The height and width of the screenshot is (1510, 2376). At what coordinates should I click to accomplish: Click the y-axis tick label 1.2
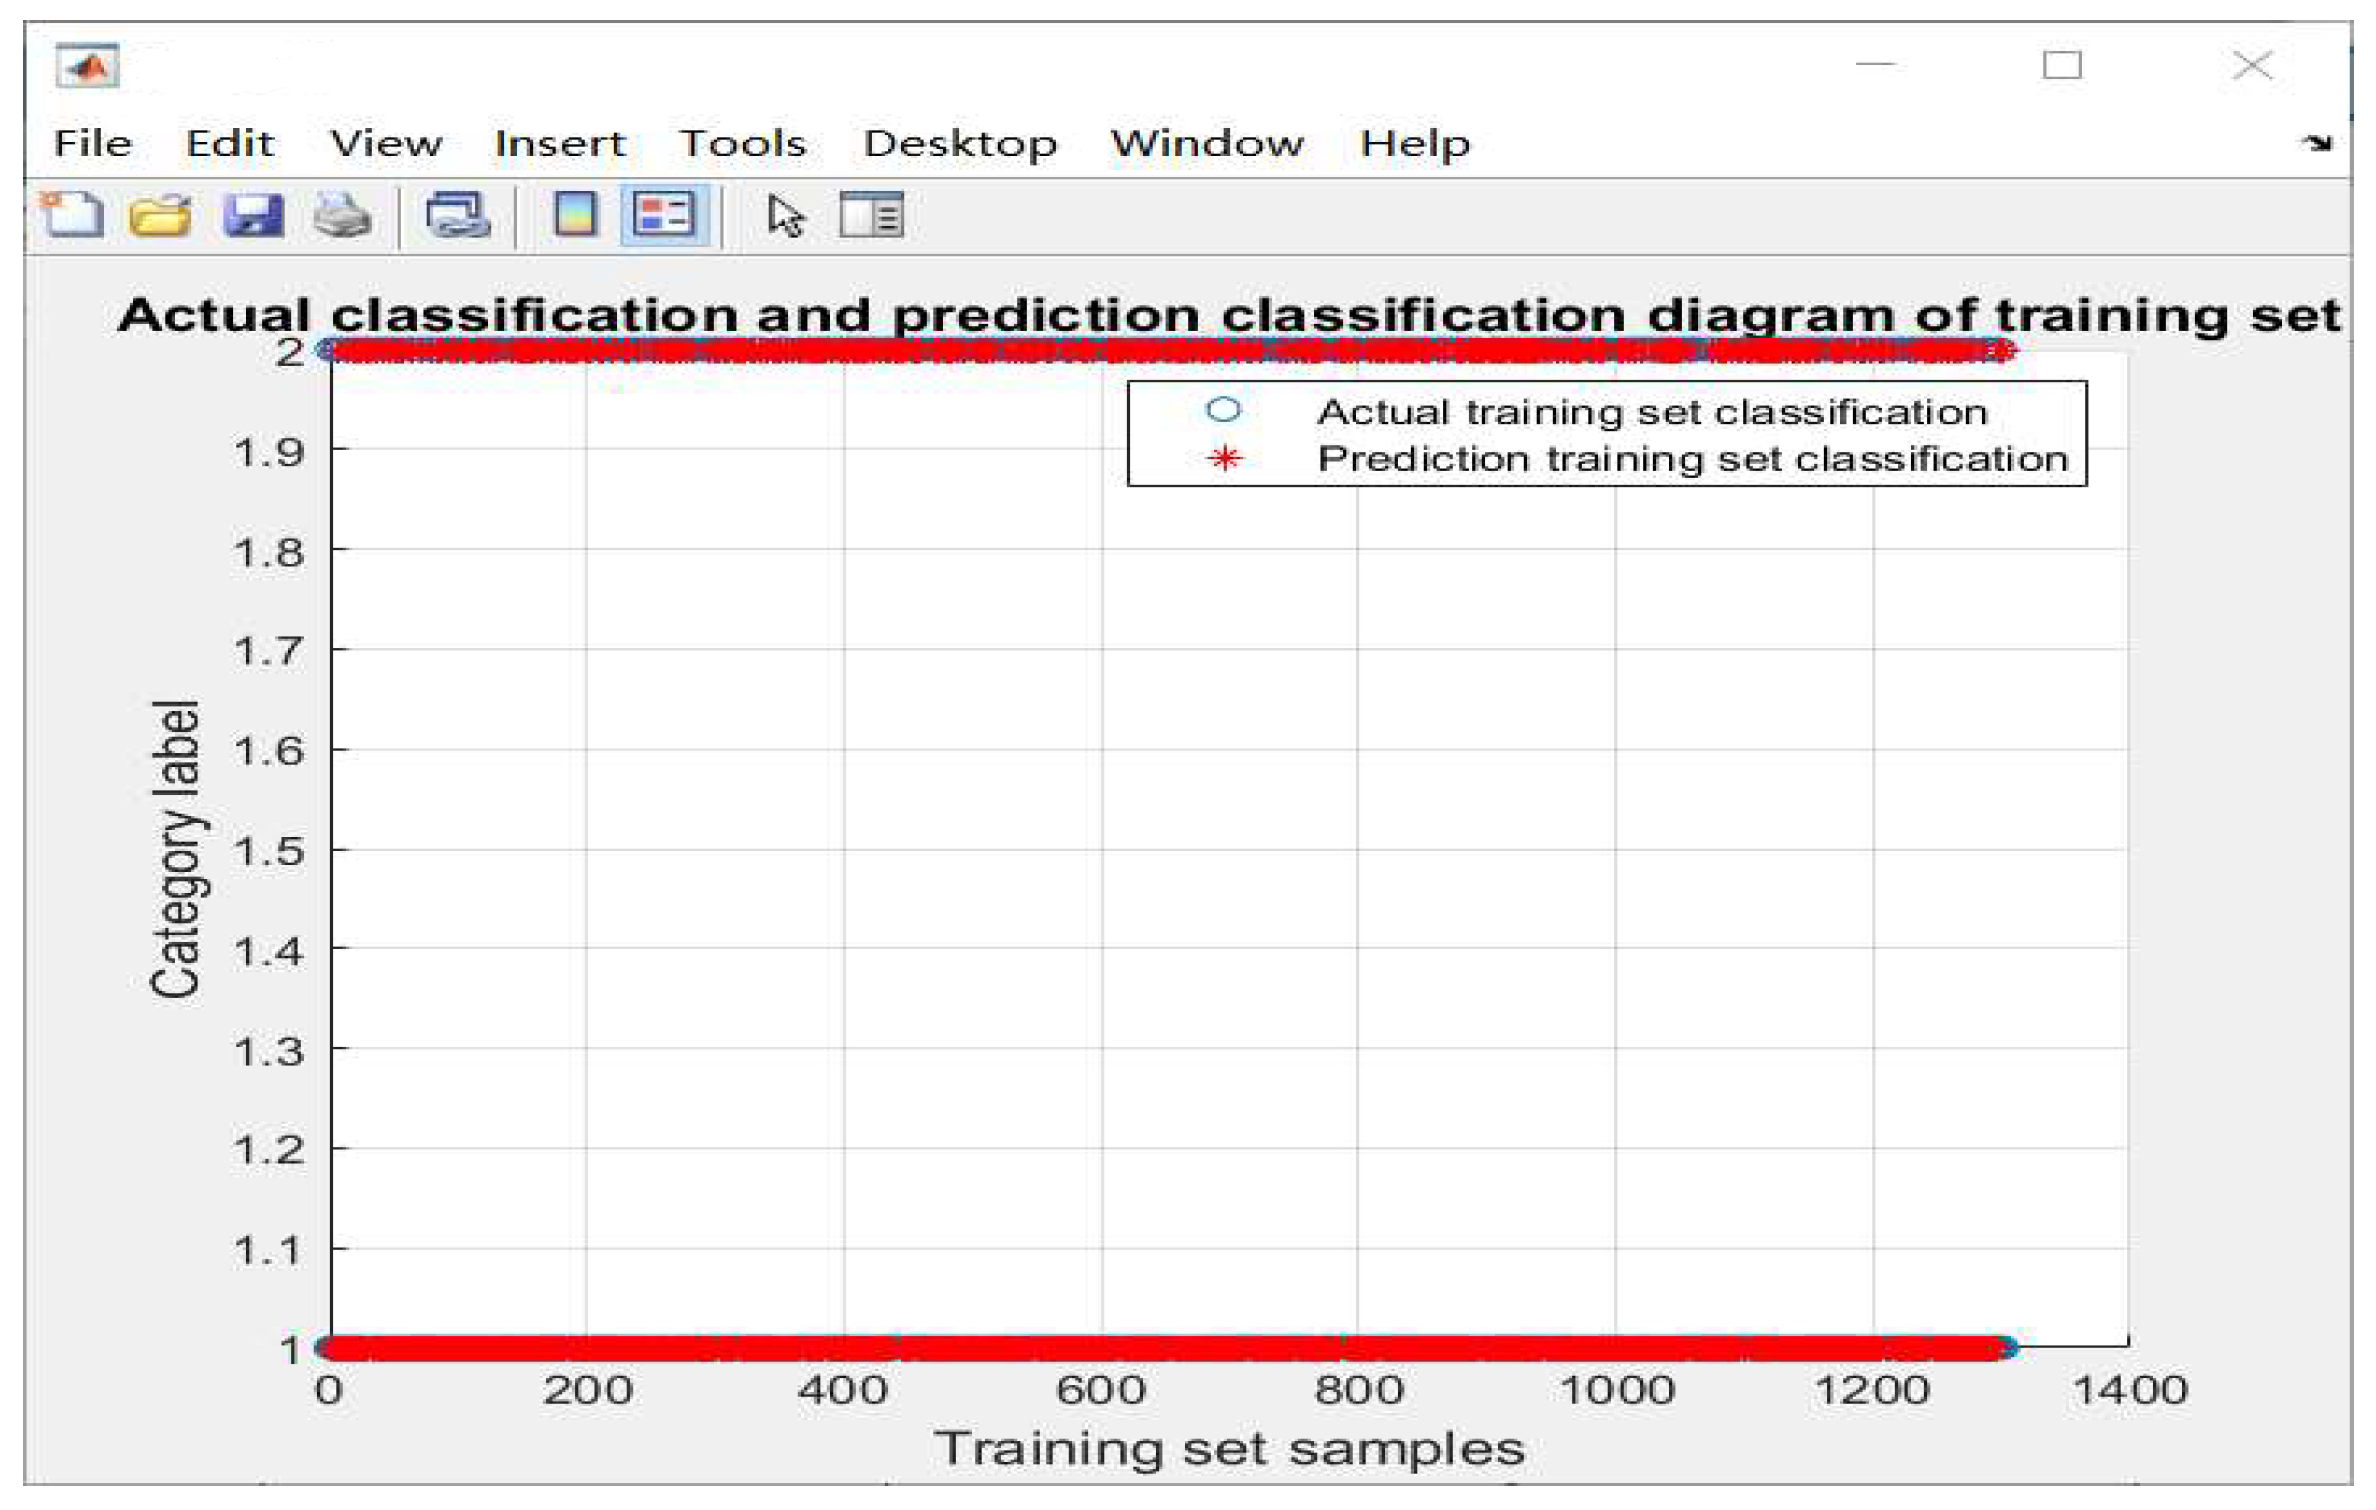pos(268,1150)
